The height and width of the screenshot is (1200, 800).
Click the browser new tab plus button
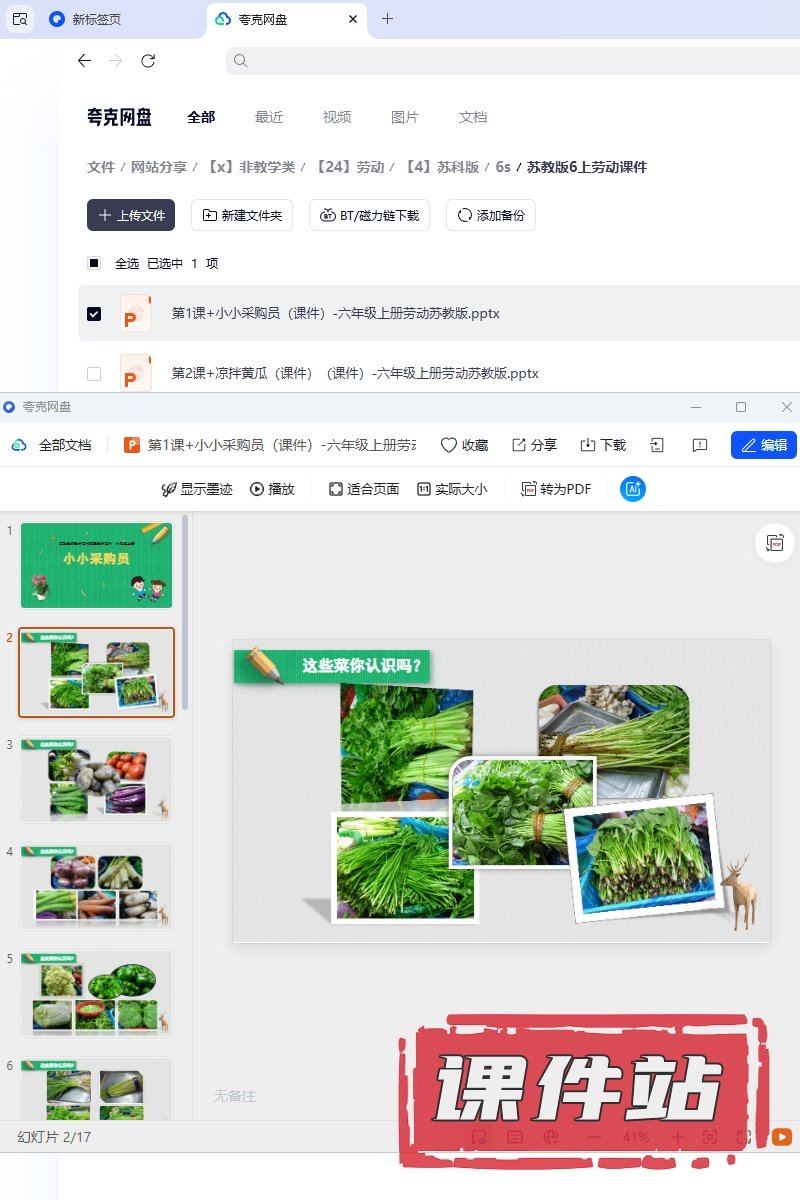point(388,19)
